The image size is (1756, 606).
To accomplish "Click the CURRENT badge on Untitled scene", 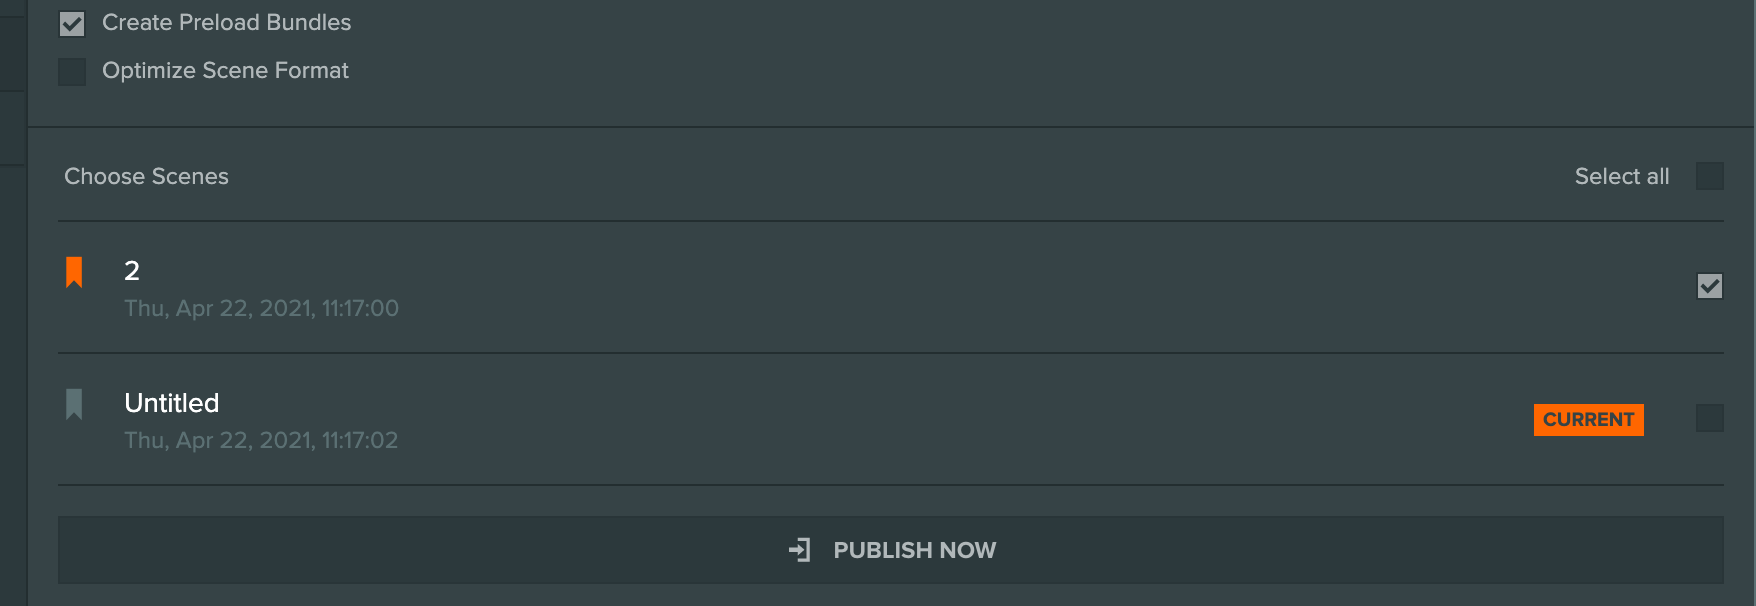I will 1588,419.
